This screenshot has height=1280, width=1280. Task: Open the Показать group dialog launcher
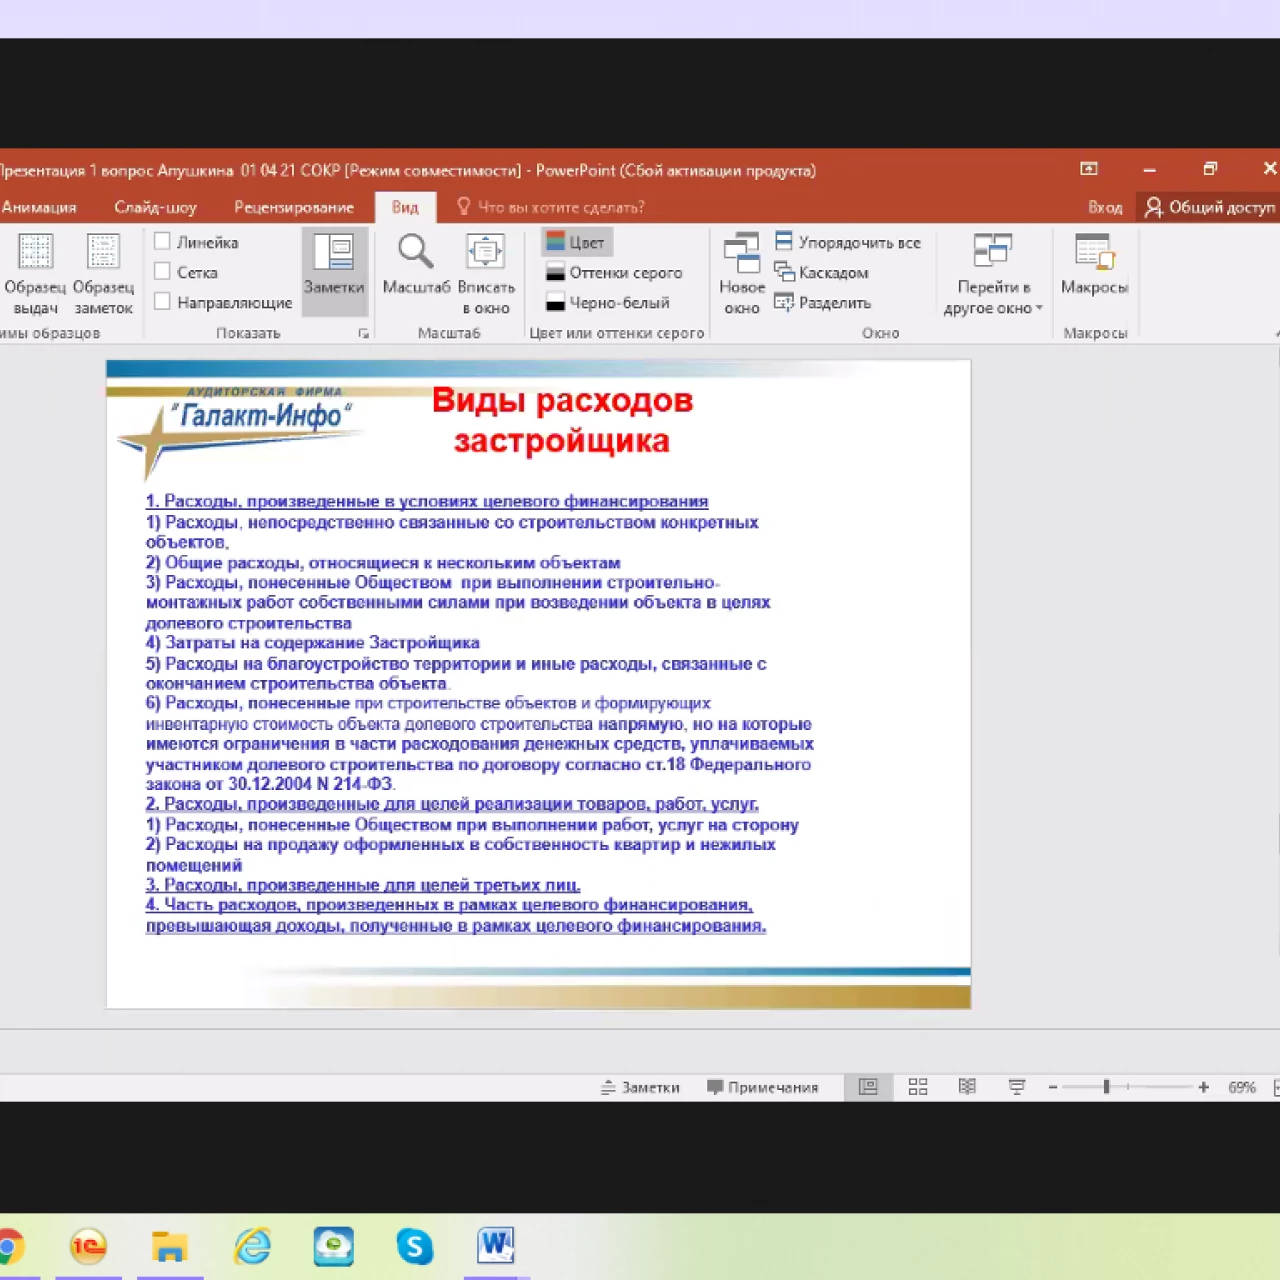[363, 334]
